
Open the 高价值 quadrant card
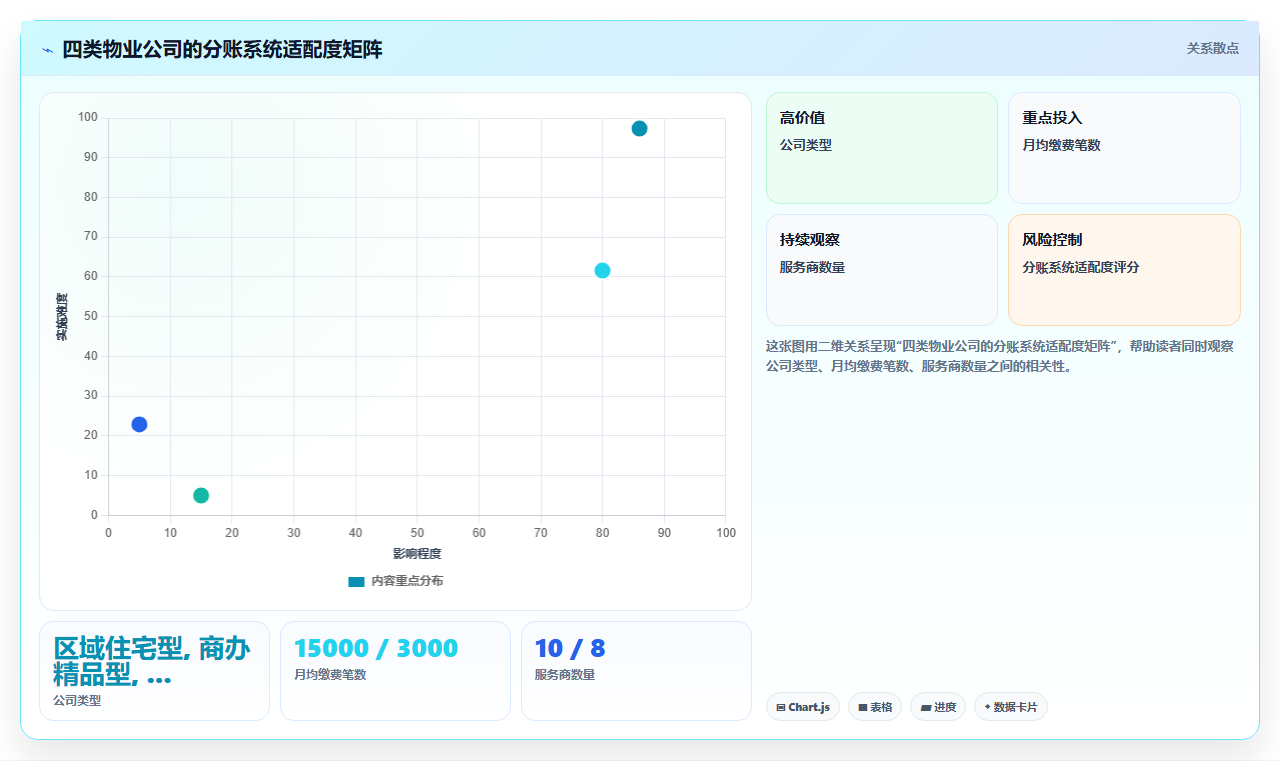882,148
